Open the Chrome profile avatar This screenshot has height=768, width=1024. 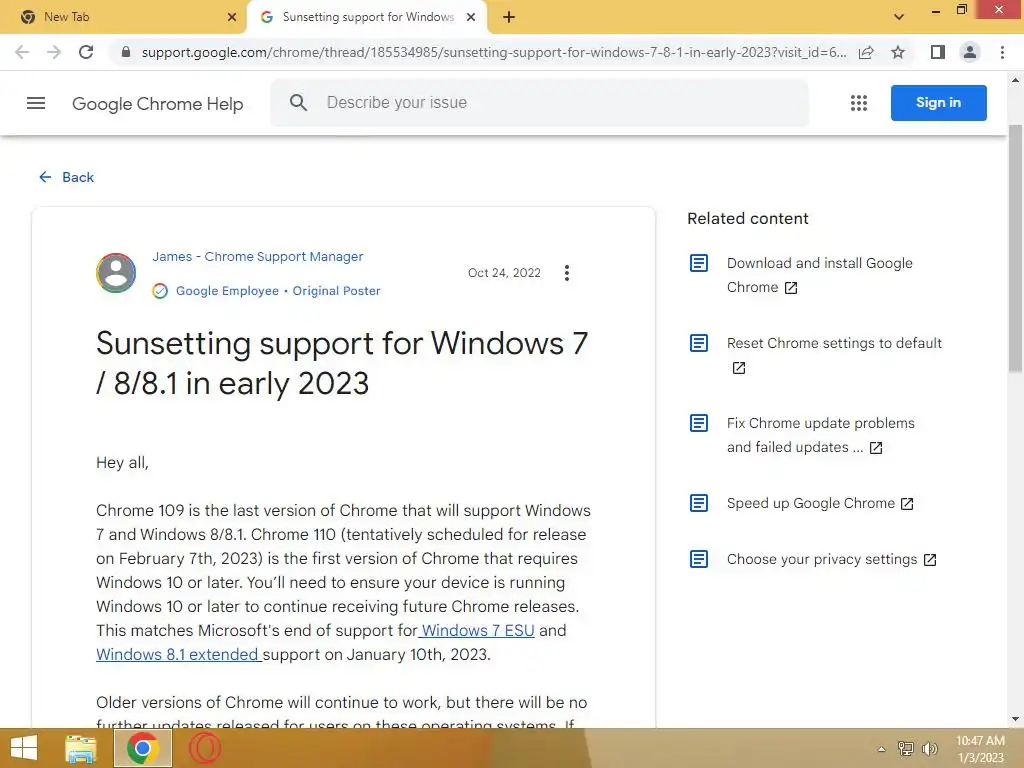point(970,52)
